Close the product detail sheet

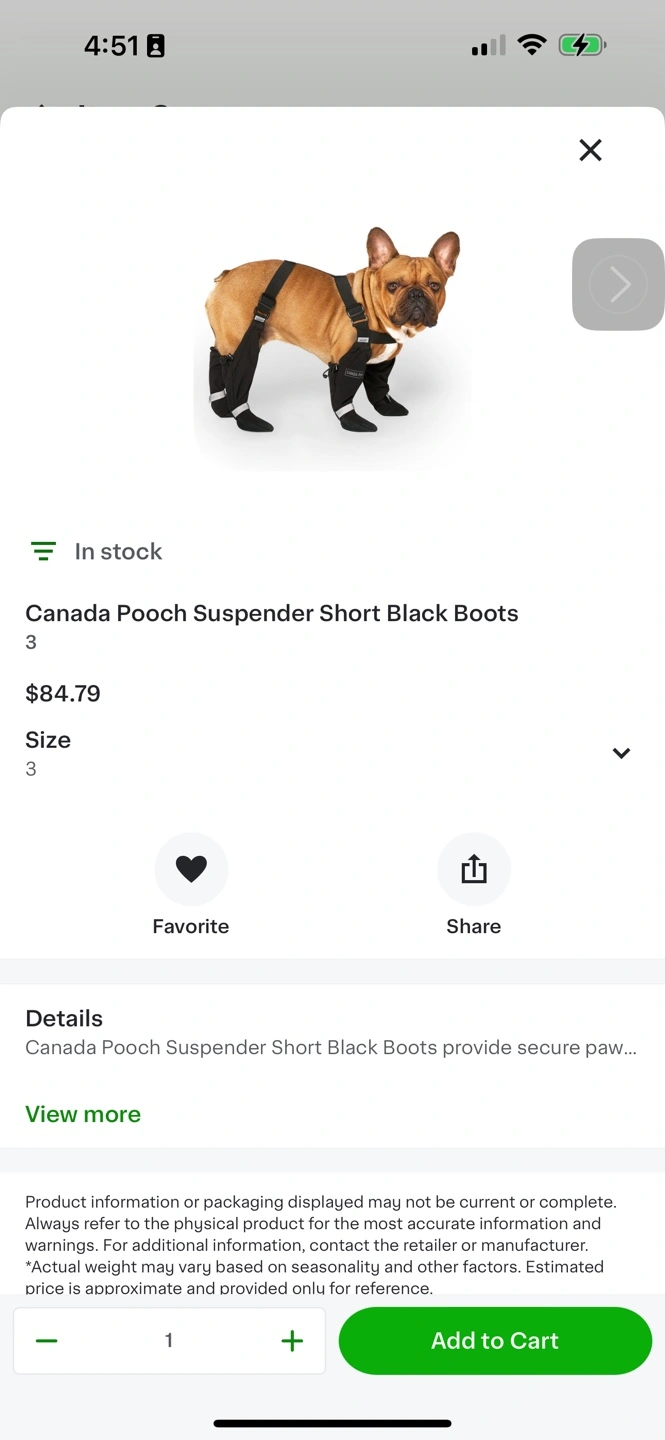tap(590, 150)
